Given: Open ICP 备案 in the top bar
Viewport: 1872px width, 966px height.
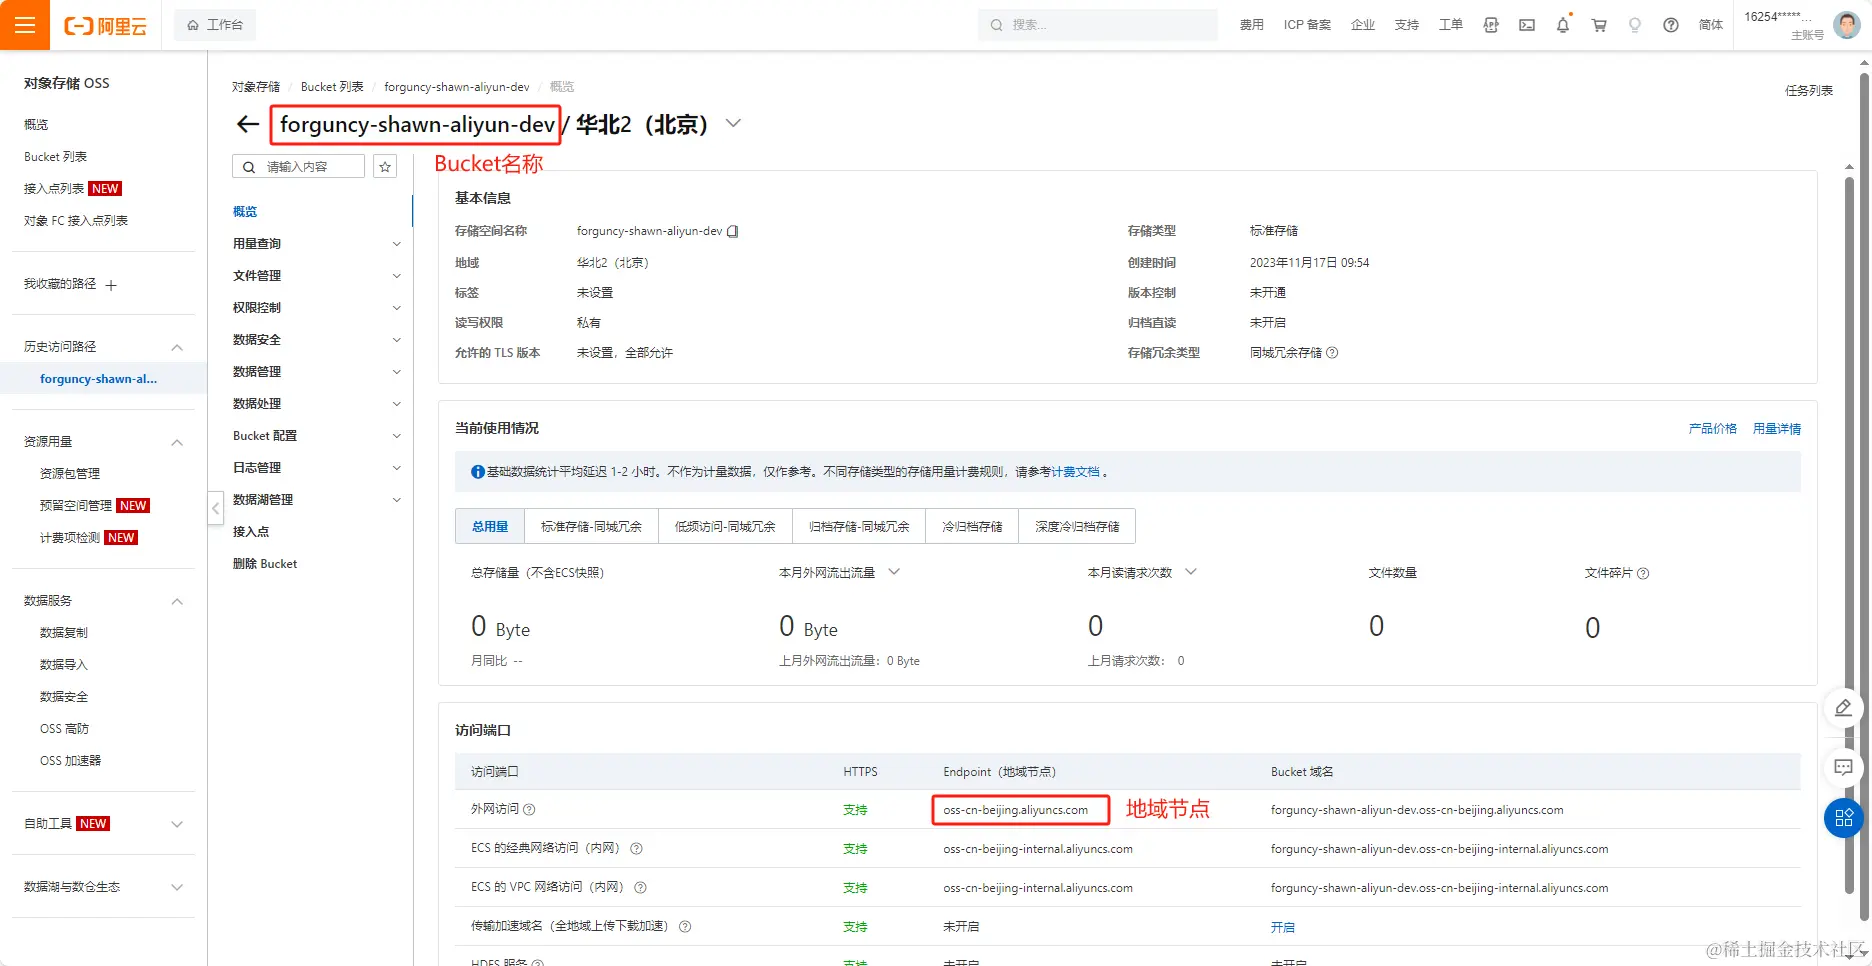Looking at the screenshot, I should (x=1307, y=25).
